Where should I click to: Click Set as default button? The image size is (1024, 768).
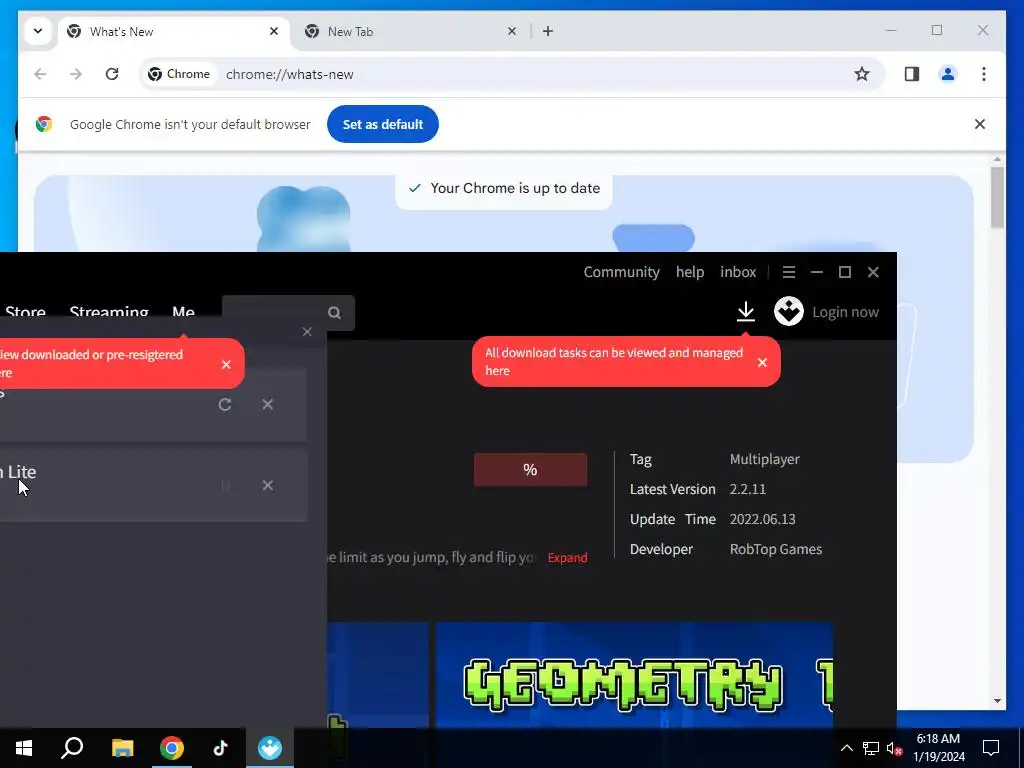tap(383, 124)
